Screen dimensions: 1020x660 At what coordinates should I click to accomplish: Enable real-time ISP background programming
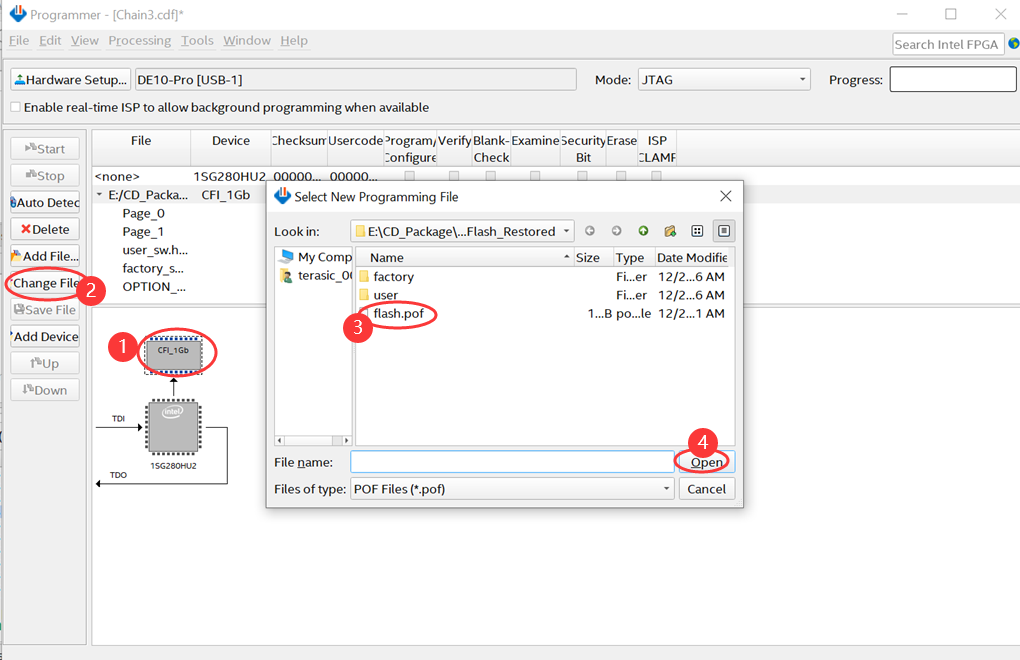[x=16, y=107]
